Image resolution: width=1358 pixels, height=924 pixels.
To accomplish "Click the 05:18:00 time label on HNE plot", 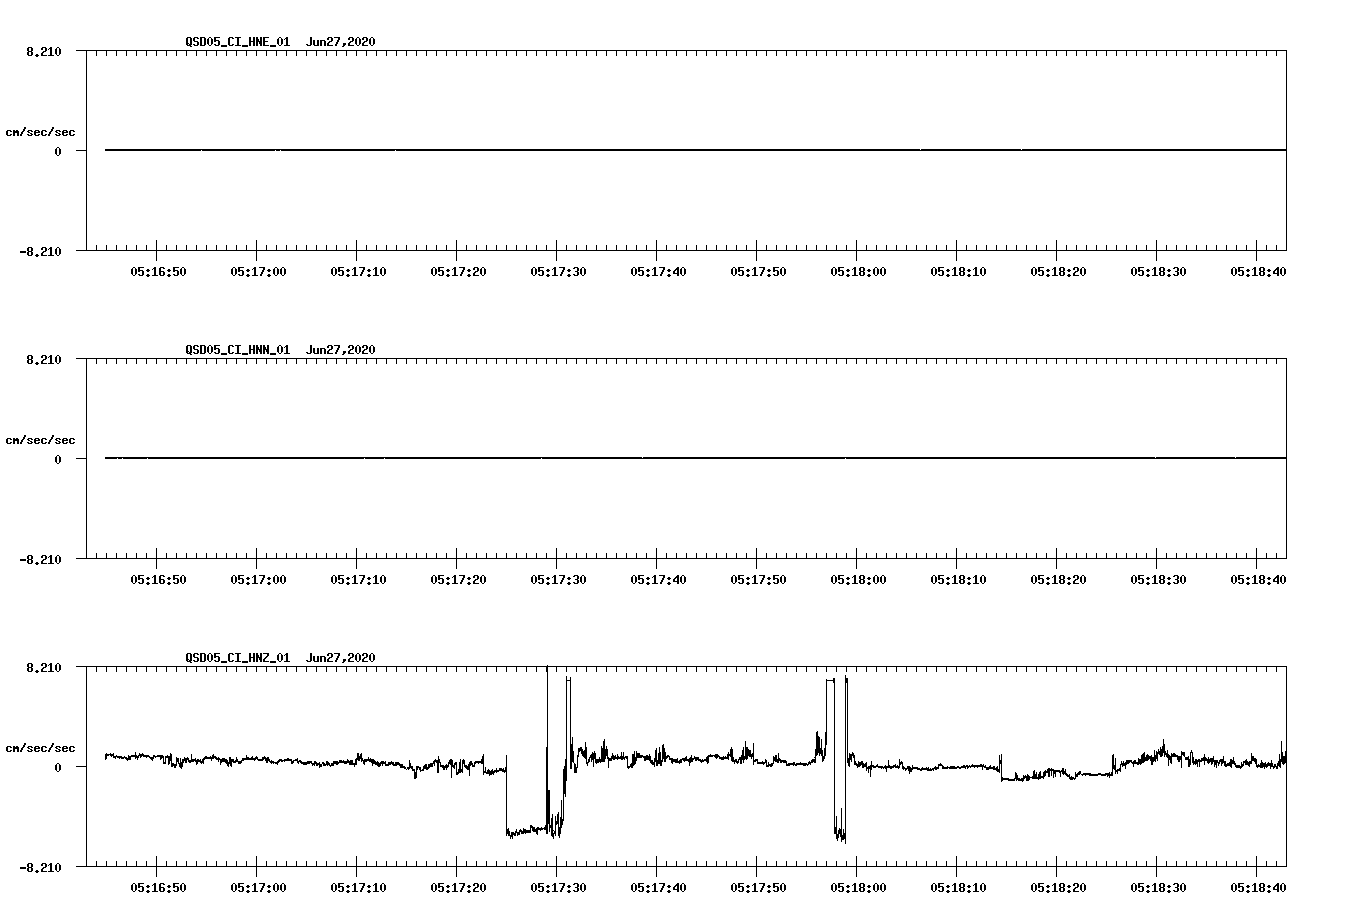I will [x=858, y=272].
